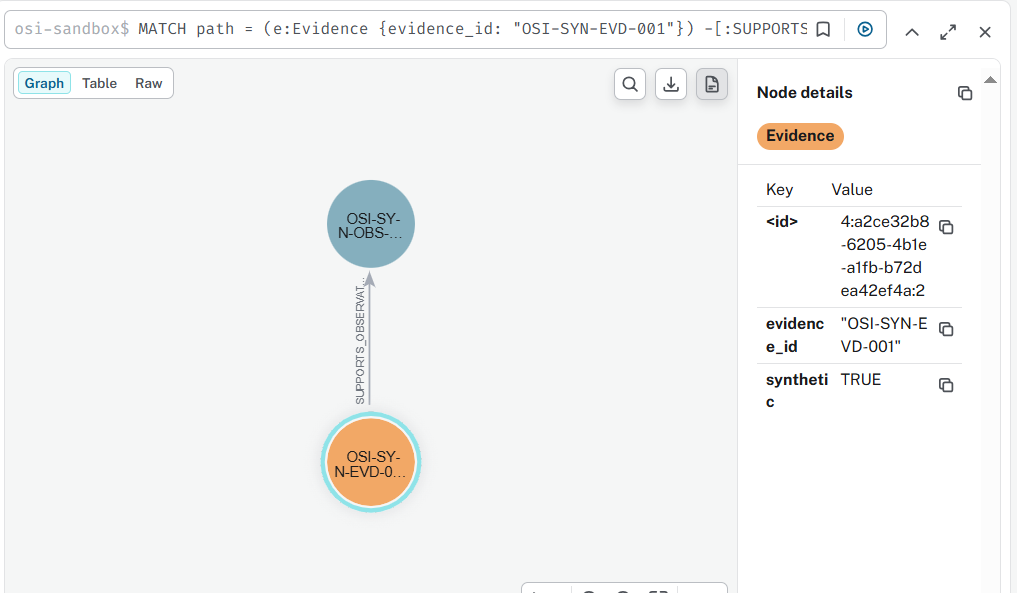Screen dimensions: 1017x593
Task: Copy the synthetic property value
Action: pos(946,385)
